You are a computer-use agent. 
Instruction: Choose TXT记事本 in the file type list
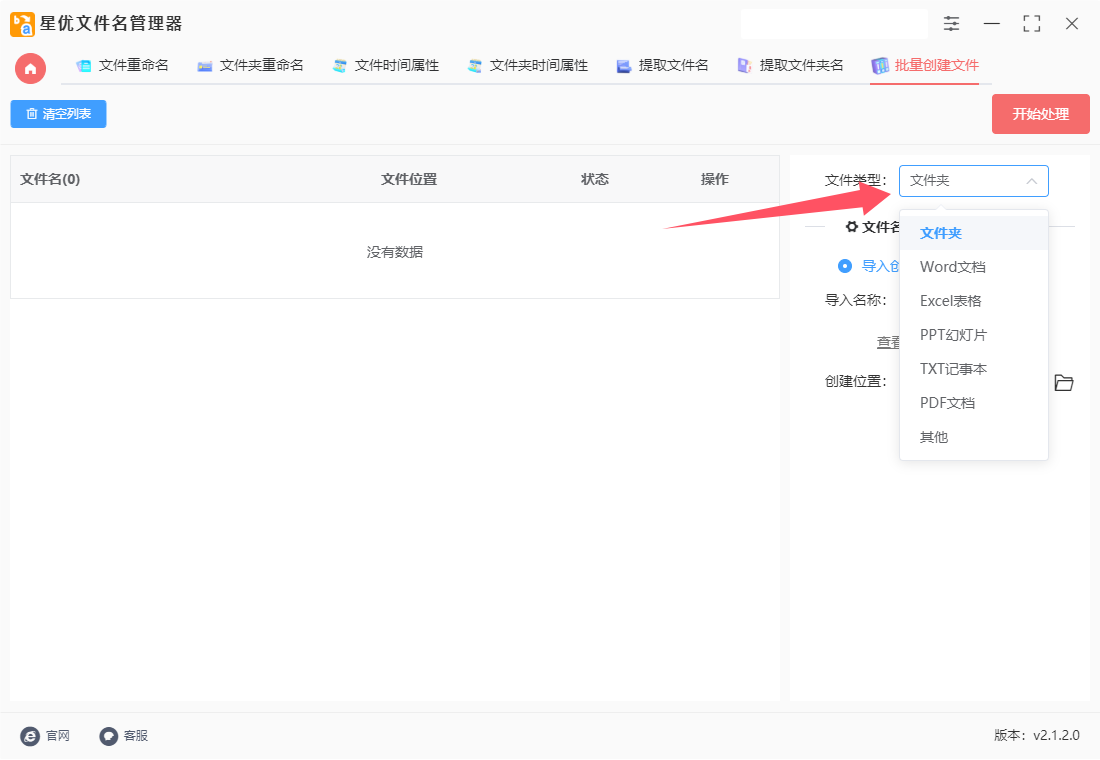point(974,369)
